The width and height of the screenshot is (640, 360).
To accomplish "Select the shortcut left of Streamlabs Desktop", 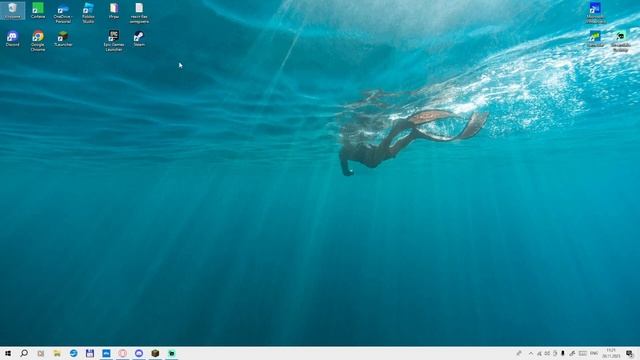I will click(595, 39).
